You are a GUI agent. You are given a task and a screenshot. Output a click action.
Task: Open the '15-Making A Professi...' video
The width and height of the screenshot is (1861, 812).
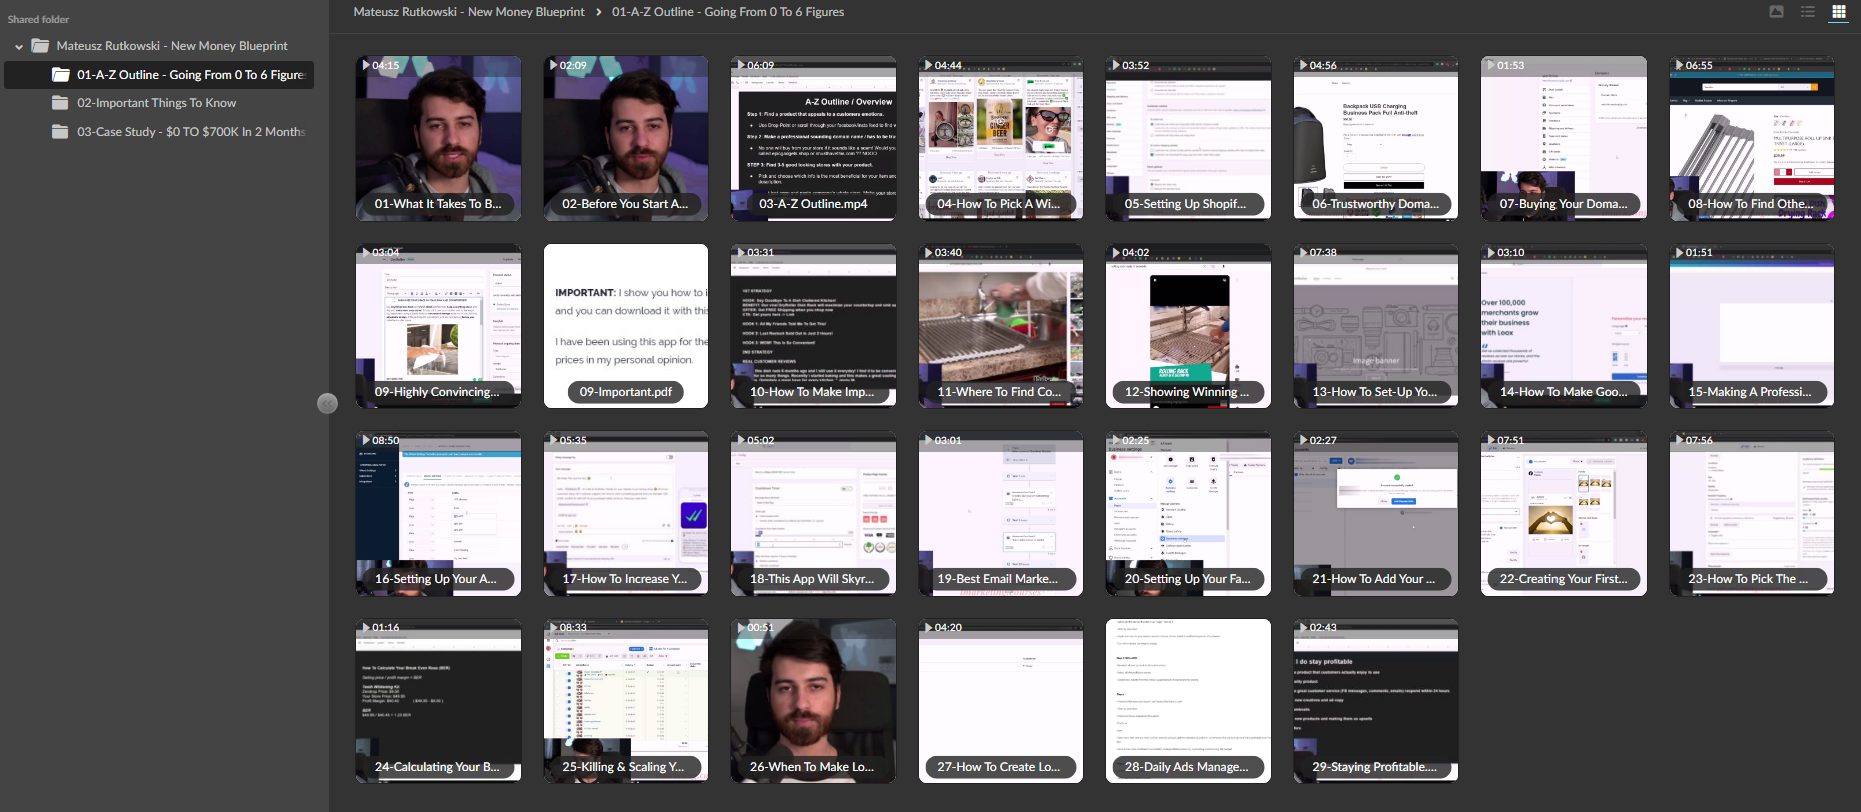tap(1752, 326)
